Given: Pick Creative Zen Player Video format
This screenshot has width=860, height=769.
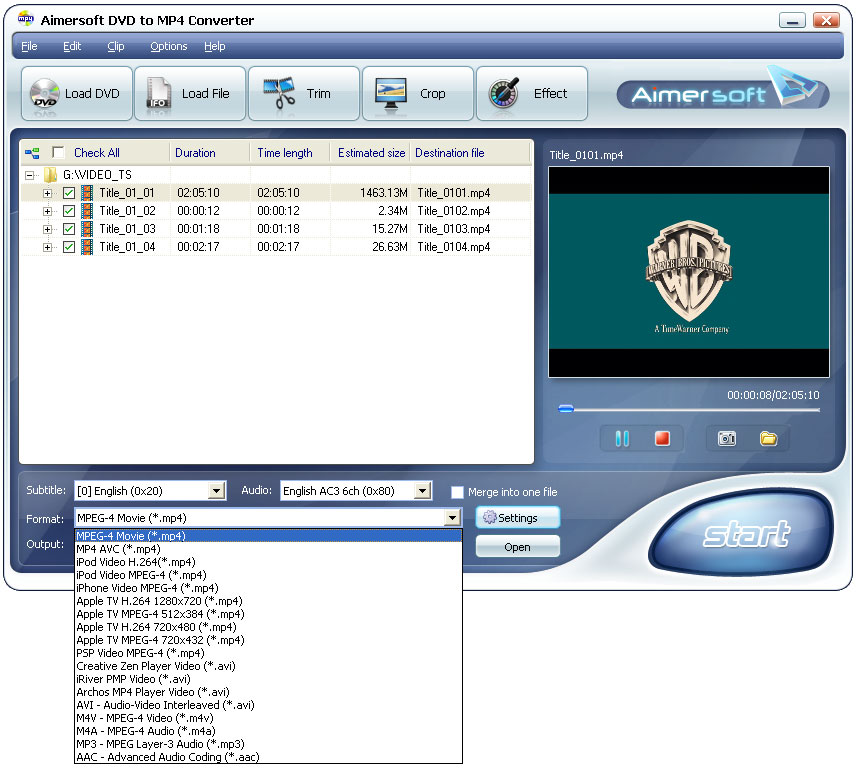Looking at the screenshot, I should (x=268, y=666).
